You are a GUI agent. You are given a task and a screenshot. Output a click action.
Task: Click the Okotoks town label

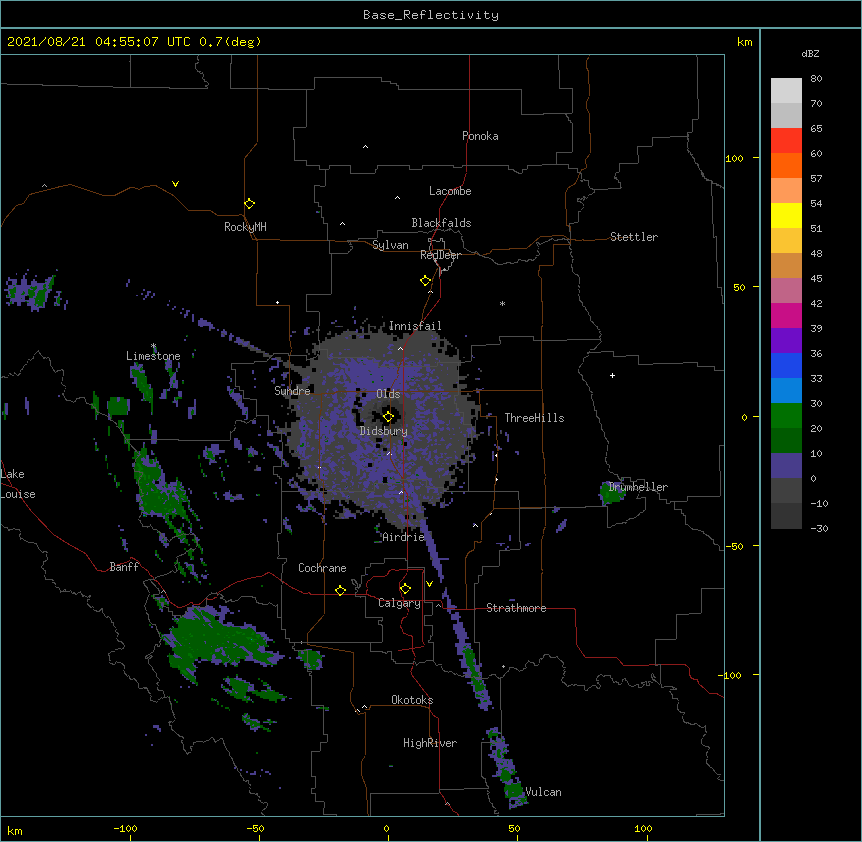[x=412, y=700]
